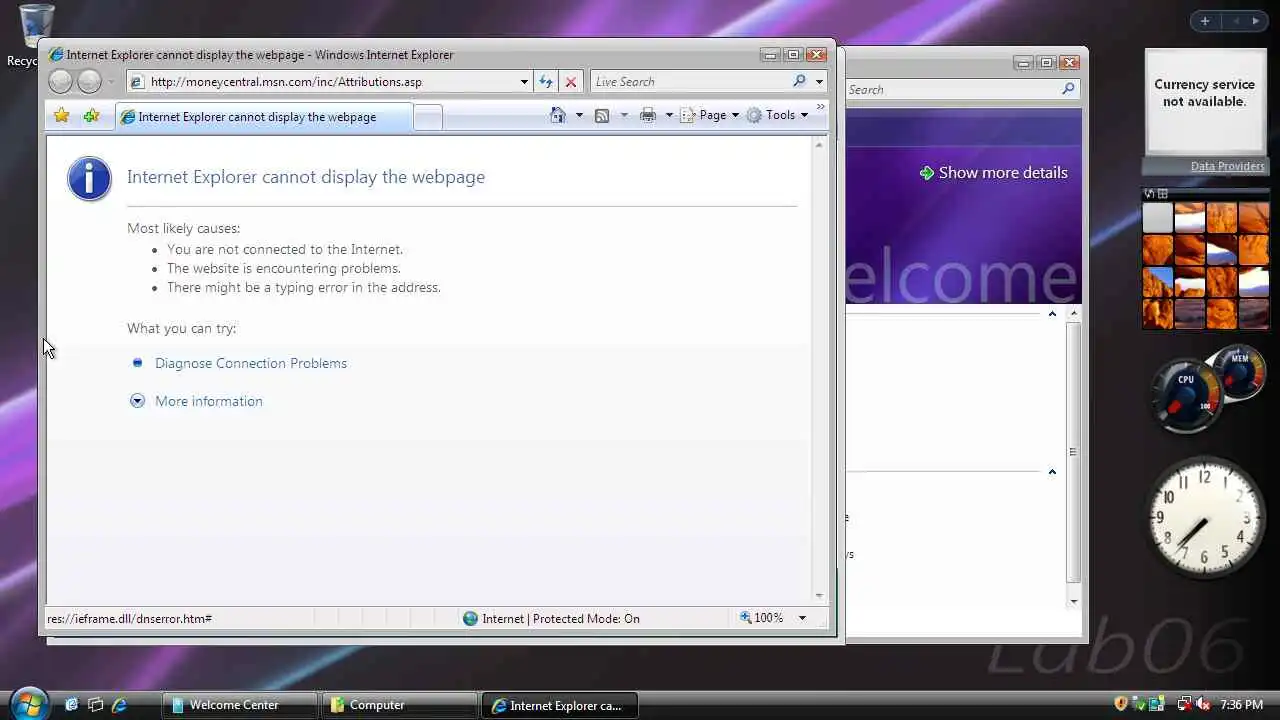Click the Currency service not available gadget
Image resolution: width=1280 pixels, height=720 pixels.
pyautogui.click(x=1204, y=101)
